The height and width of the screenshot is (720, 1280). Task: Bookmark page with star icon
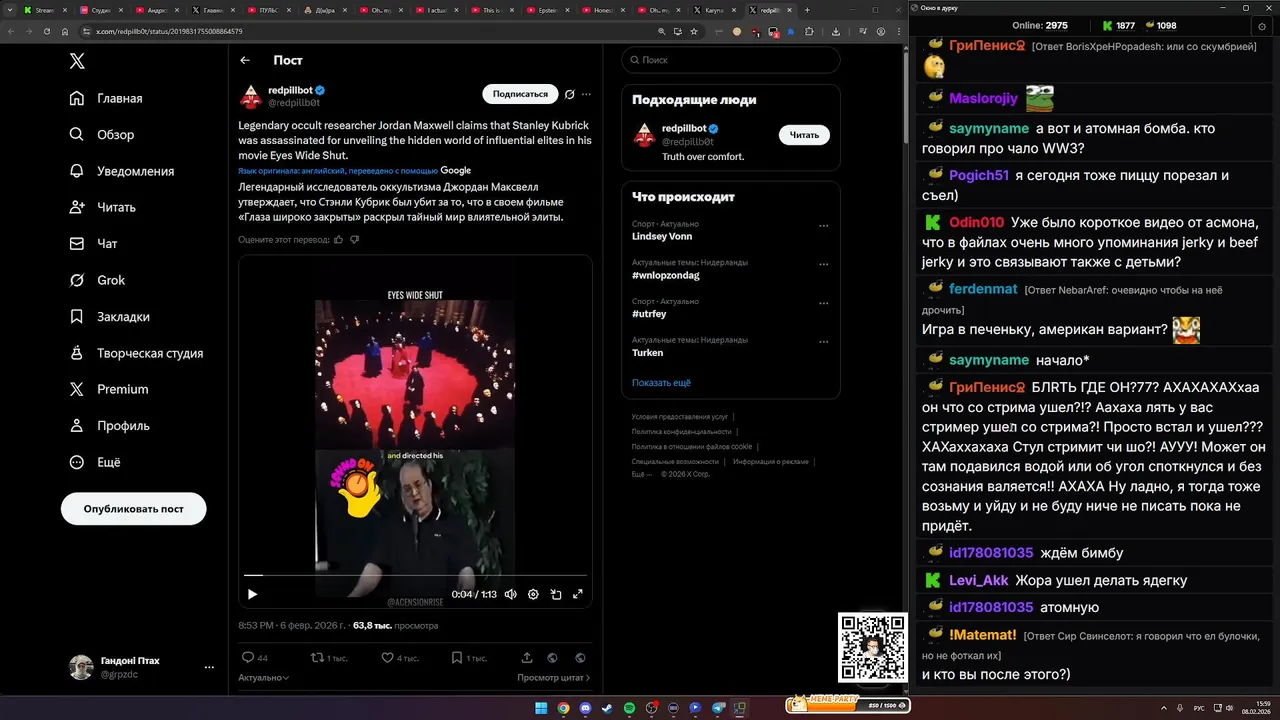pos(694,31)
